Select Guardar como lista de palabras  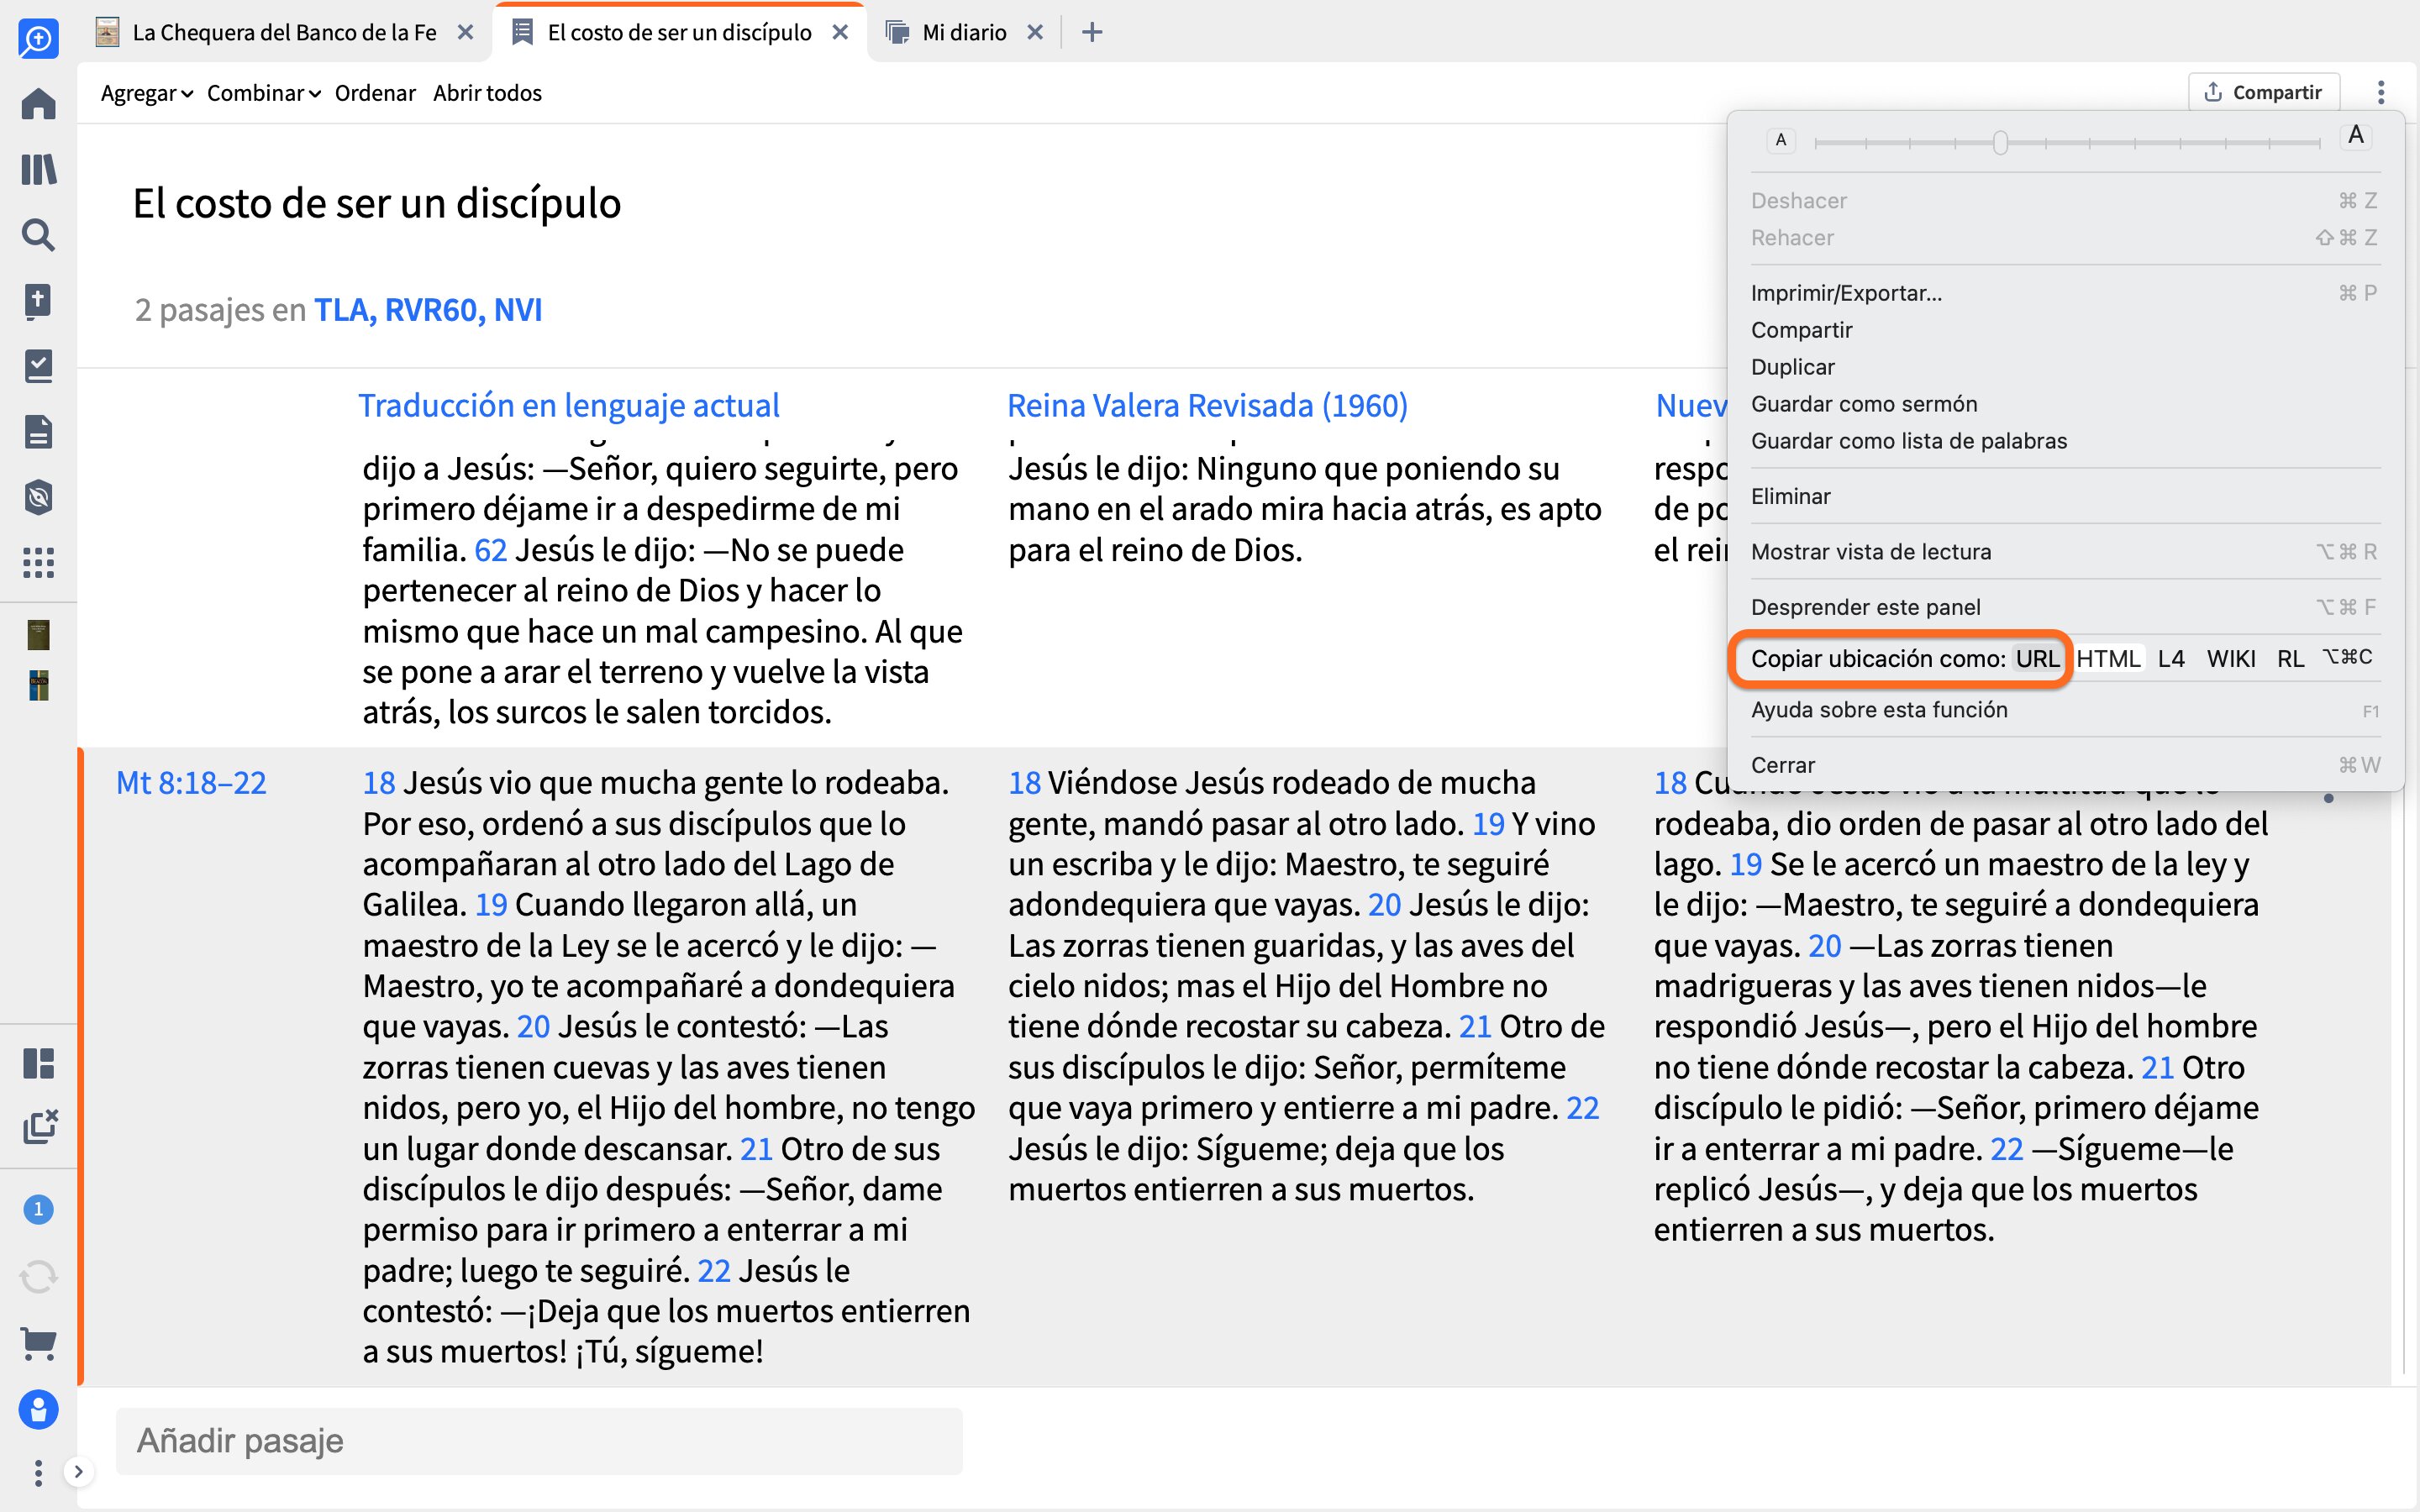click(2064, 441)
